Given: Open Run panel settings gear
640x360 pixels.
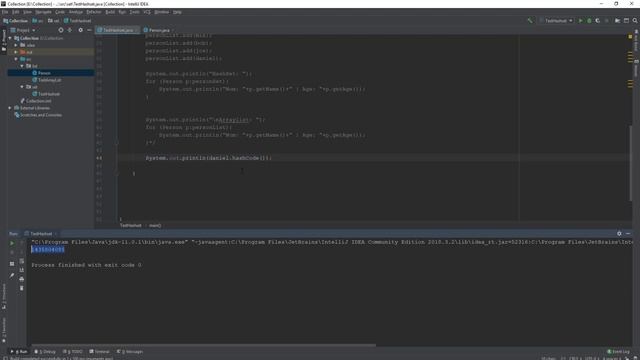Looking at the screenshot, I should (619, 233).
